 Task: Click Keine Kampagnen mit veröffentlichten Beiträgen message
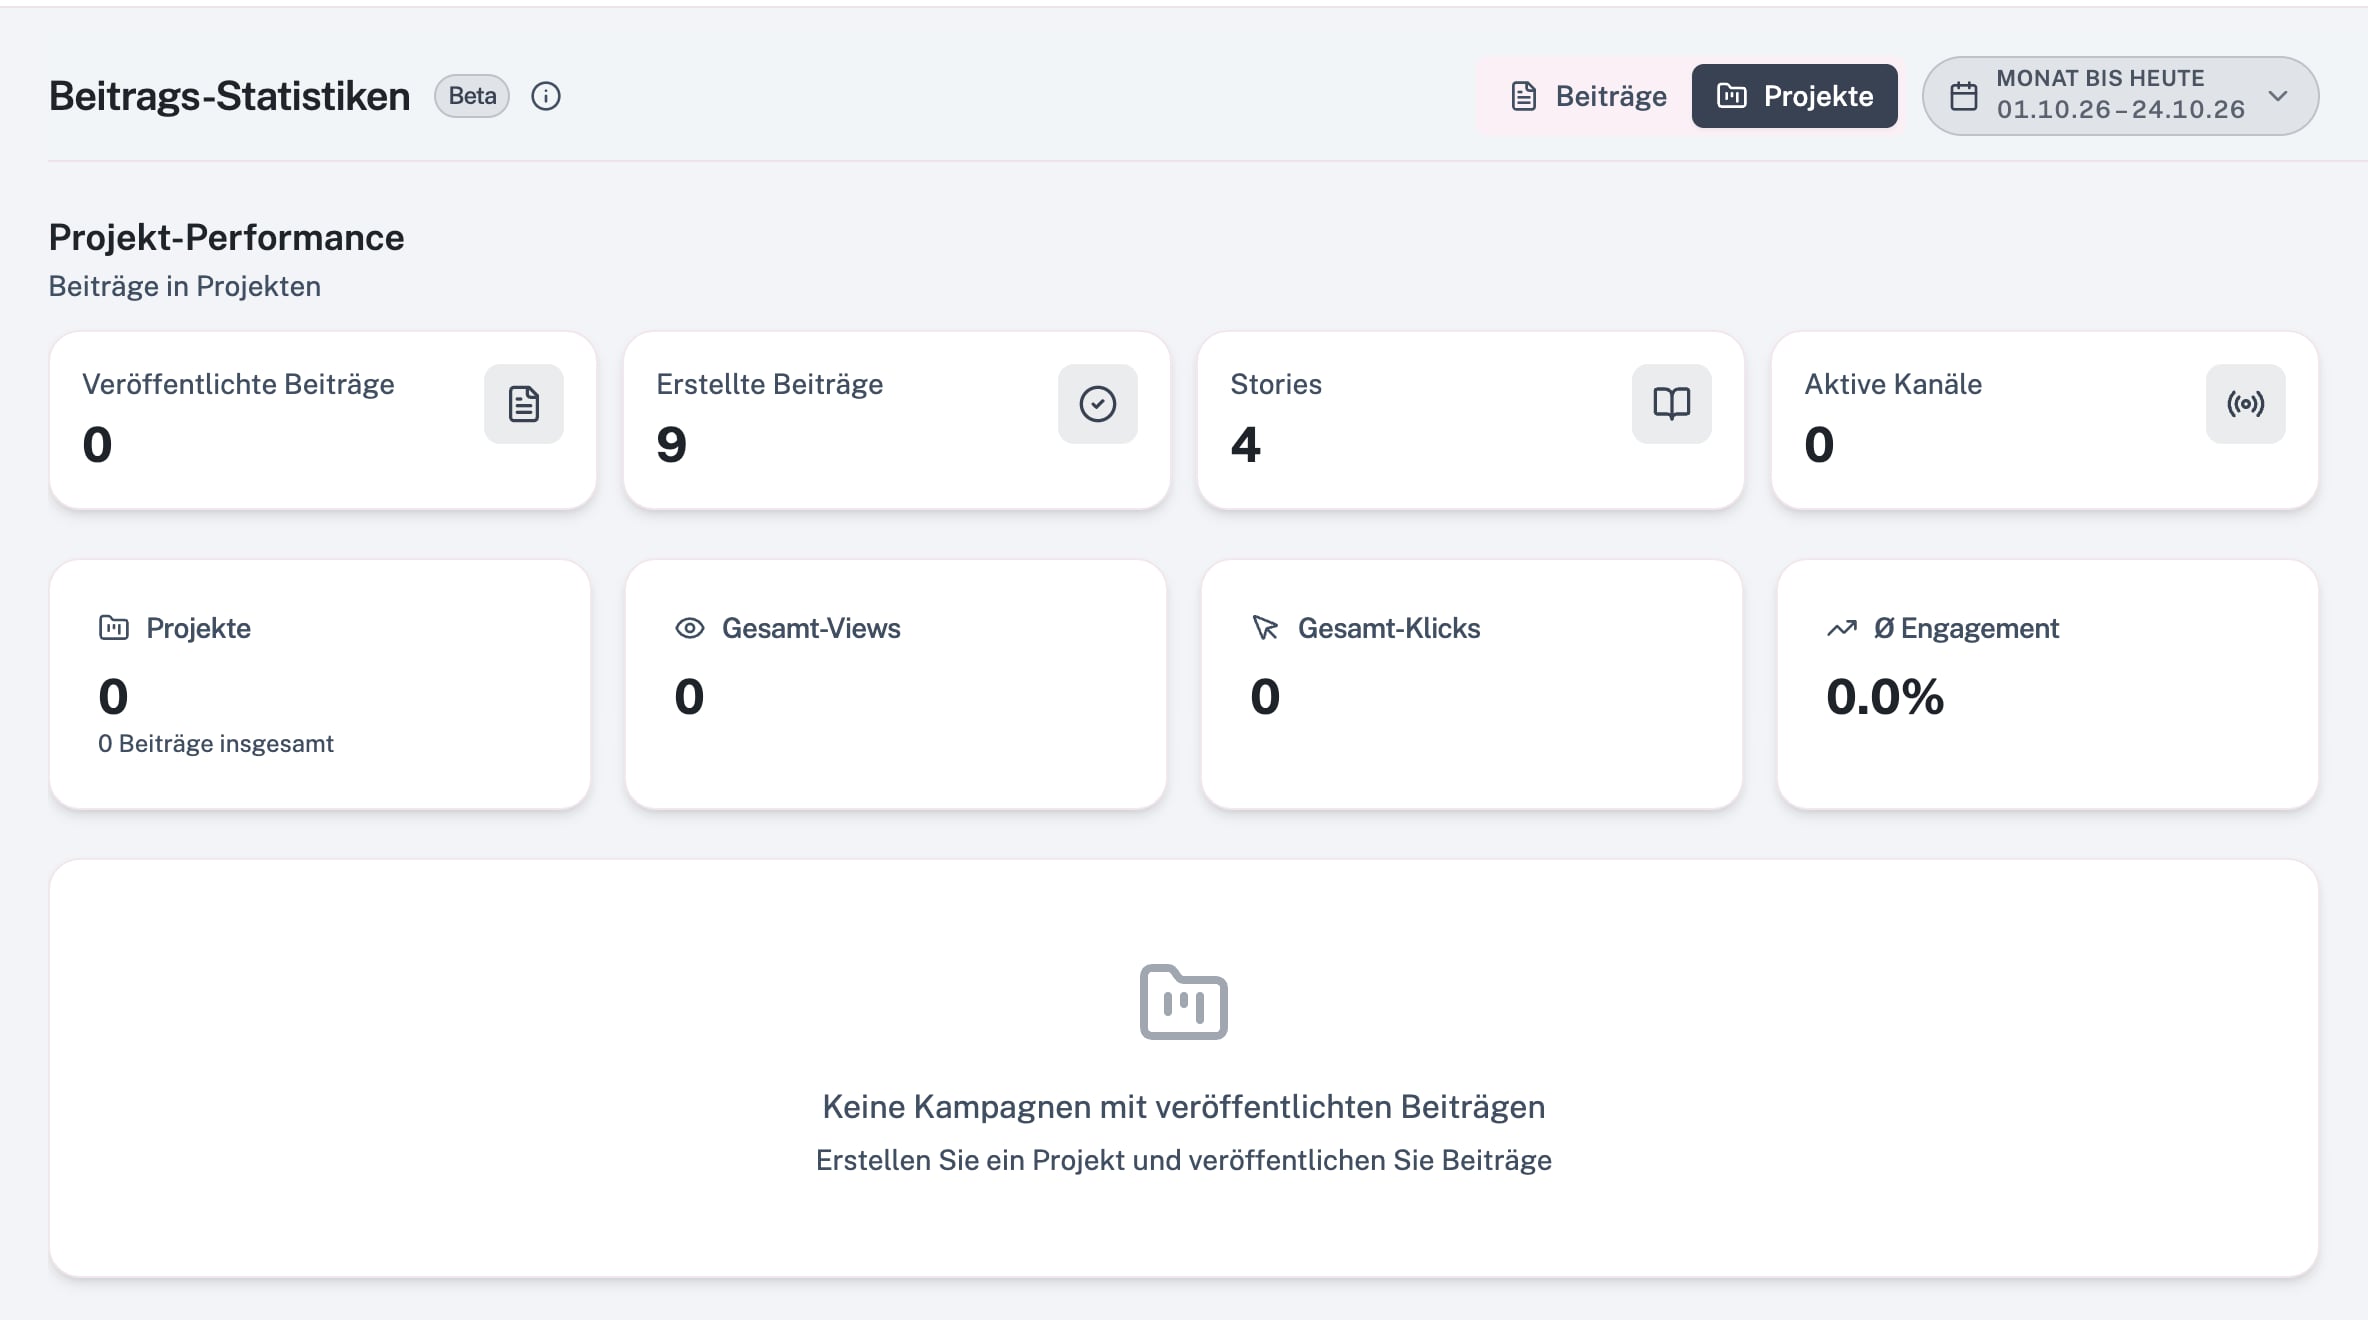pos(1184,1107)
